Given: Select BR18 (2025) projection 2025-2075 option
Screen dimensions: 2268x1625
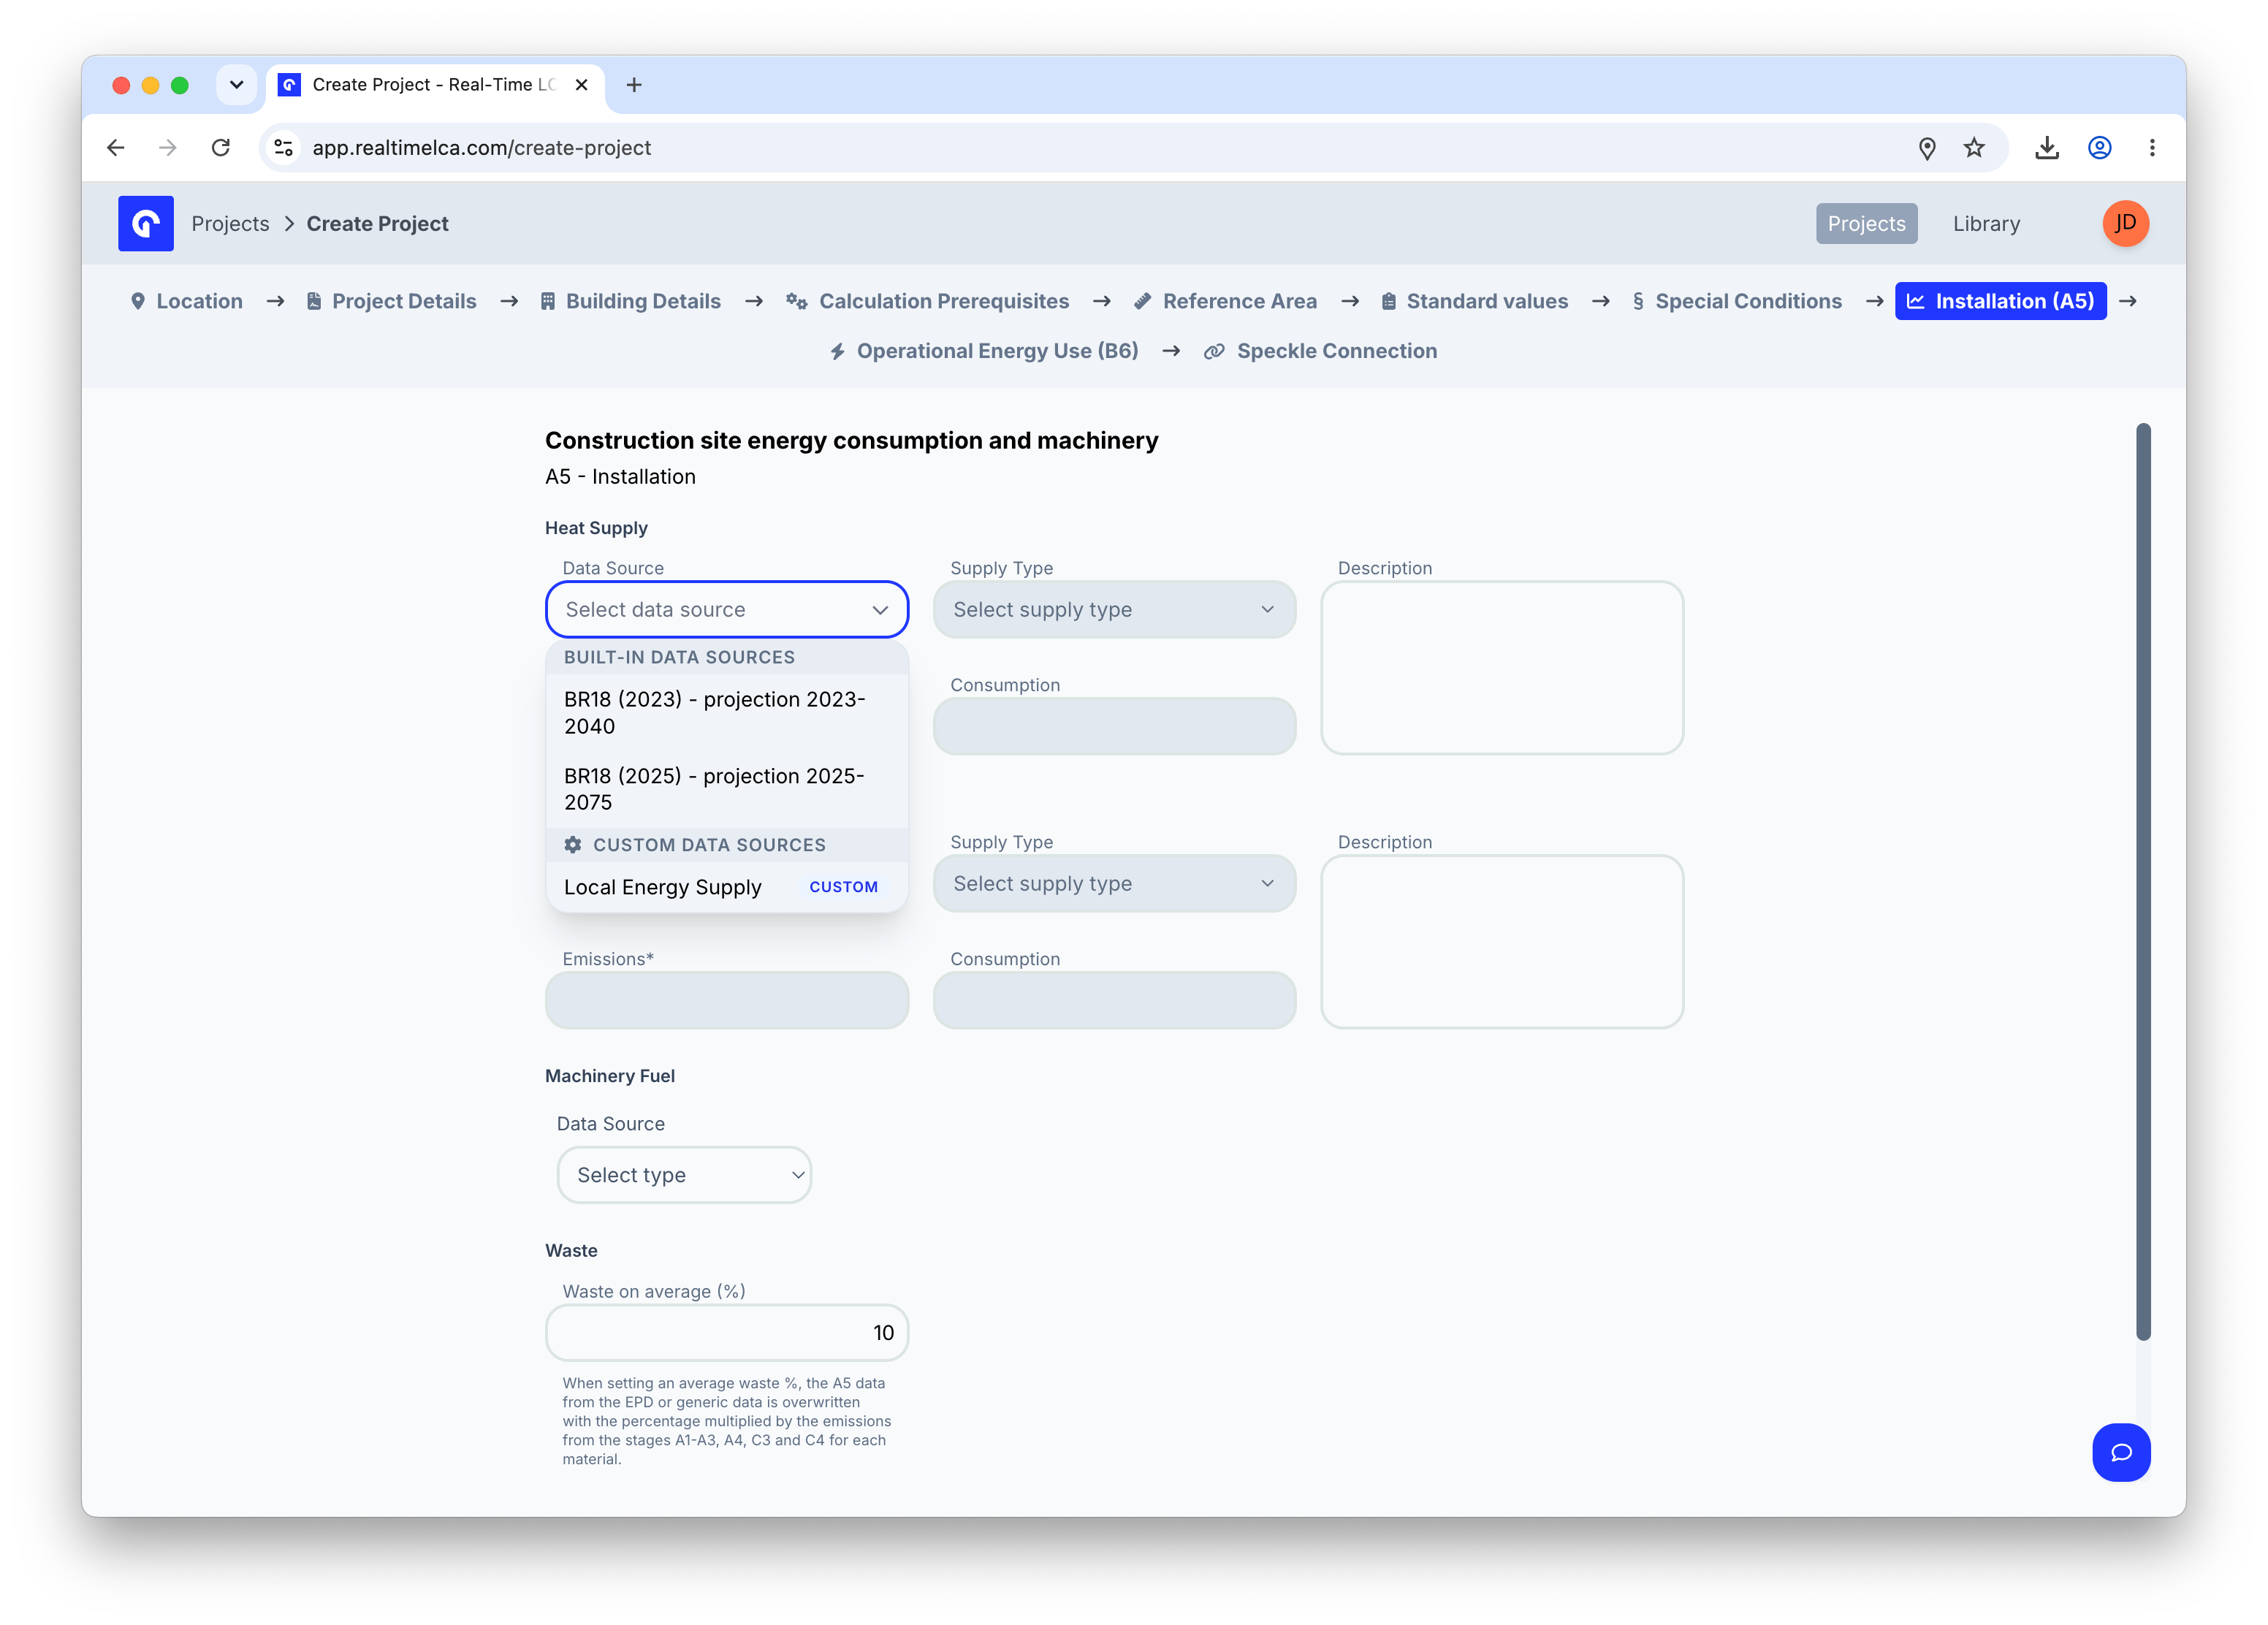Looking at the screenshot, I should pos(727,789).
